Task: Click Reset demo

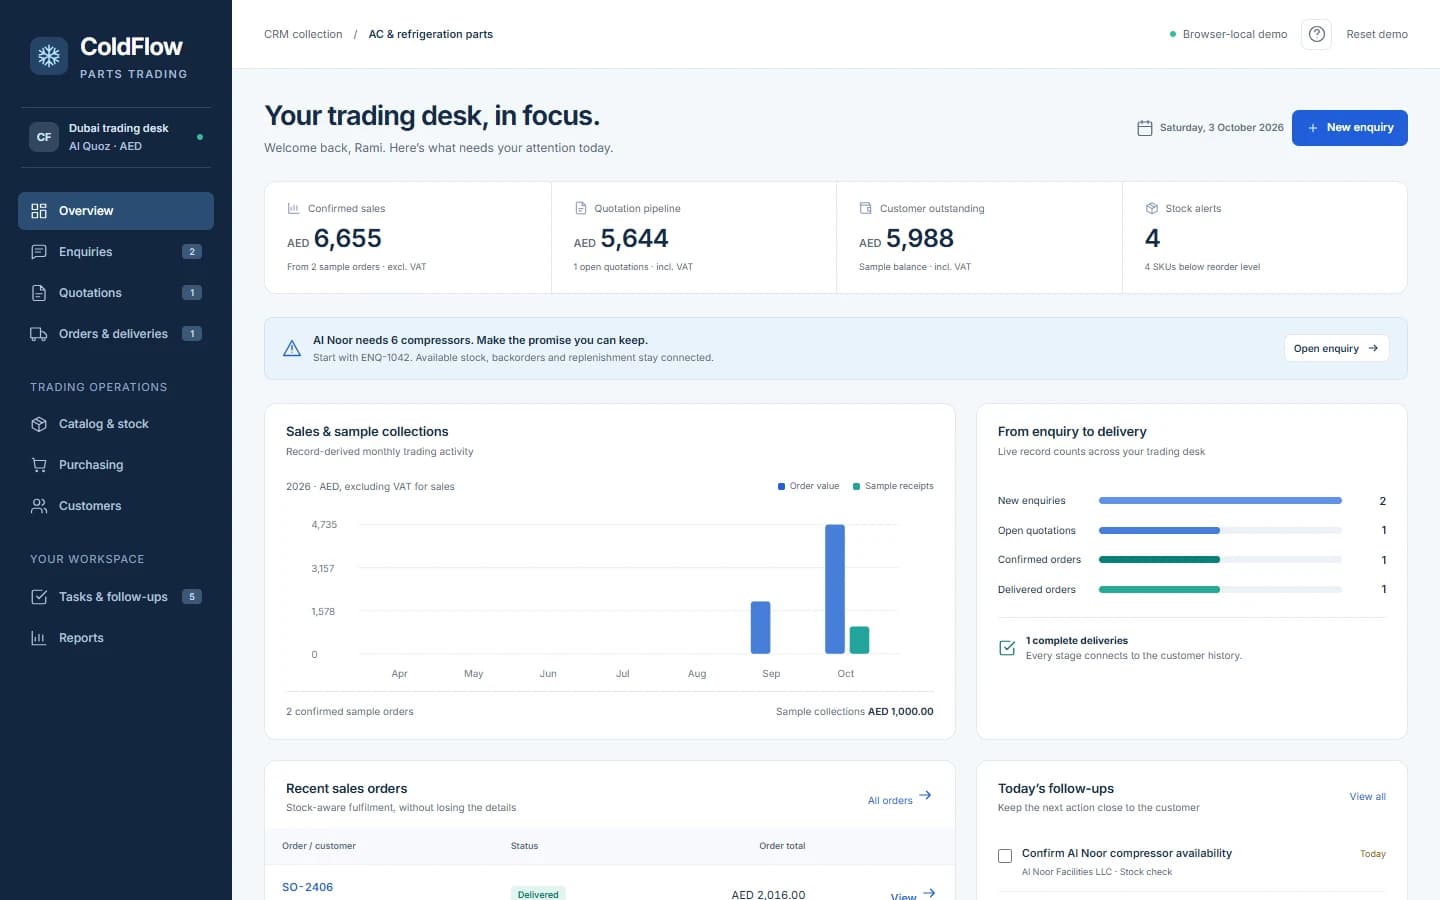Action: pyautogui.click(x=1376, y=34)
